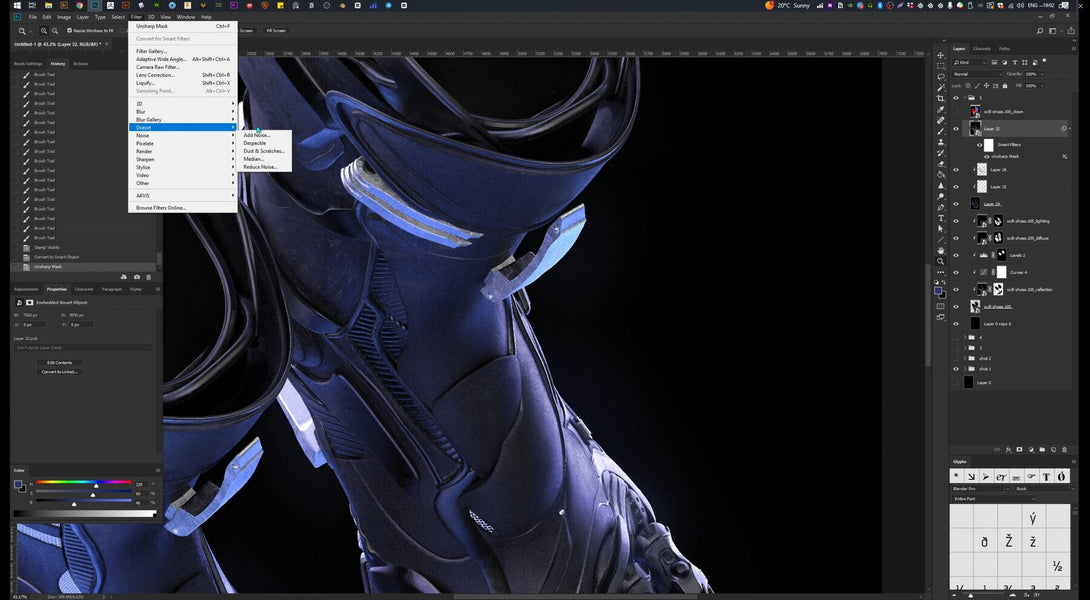Click the Fill Screen button

(276, 31)
